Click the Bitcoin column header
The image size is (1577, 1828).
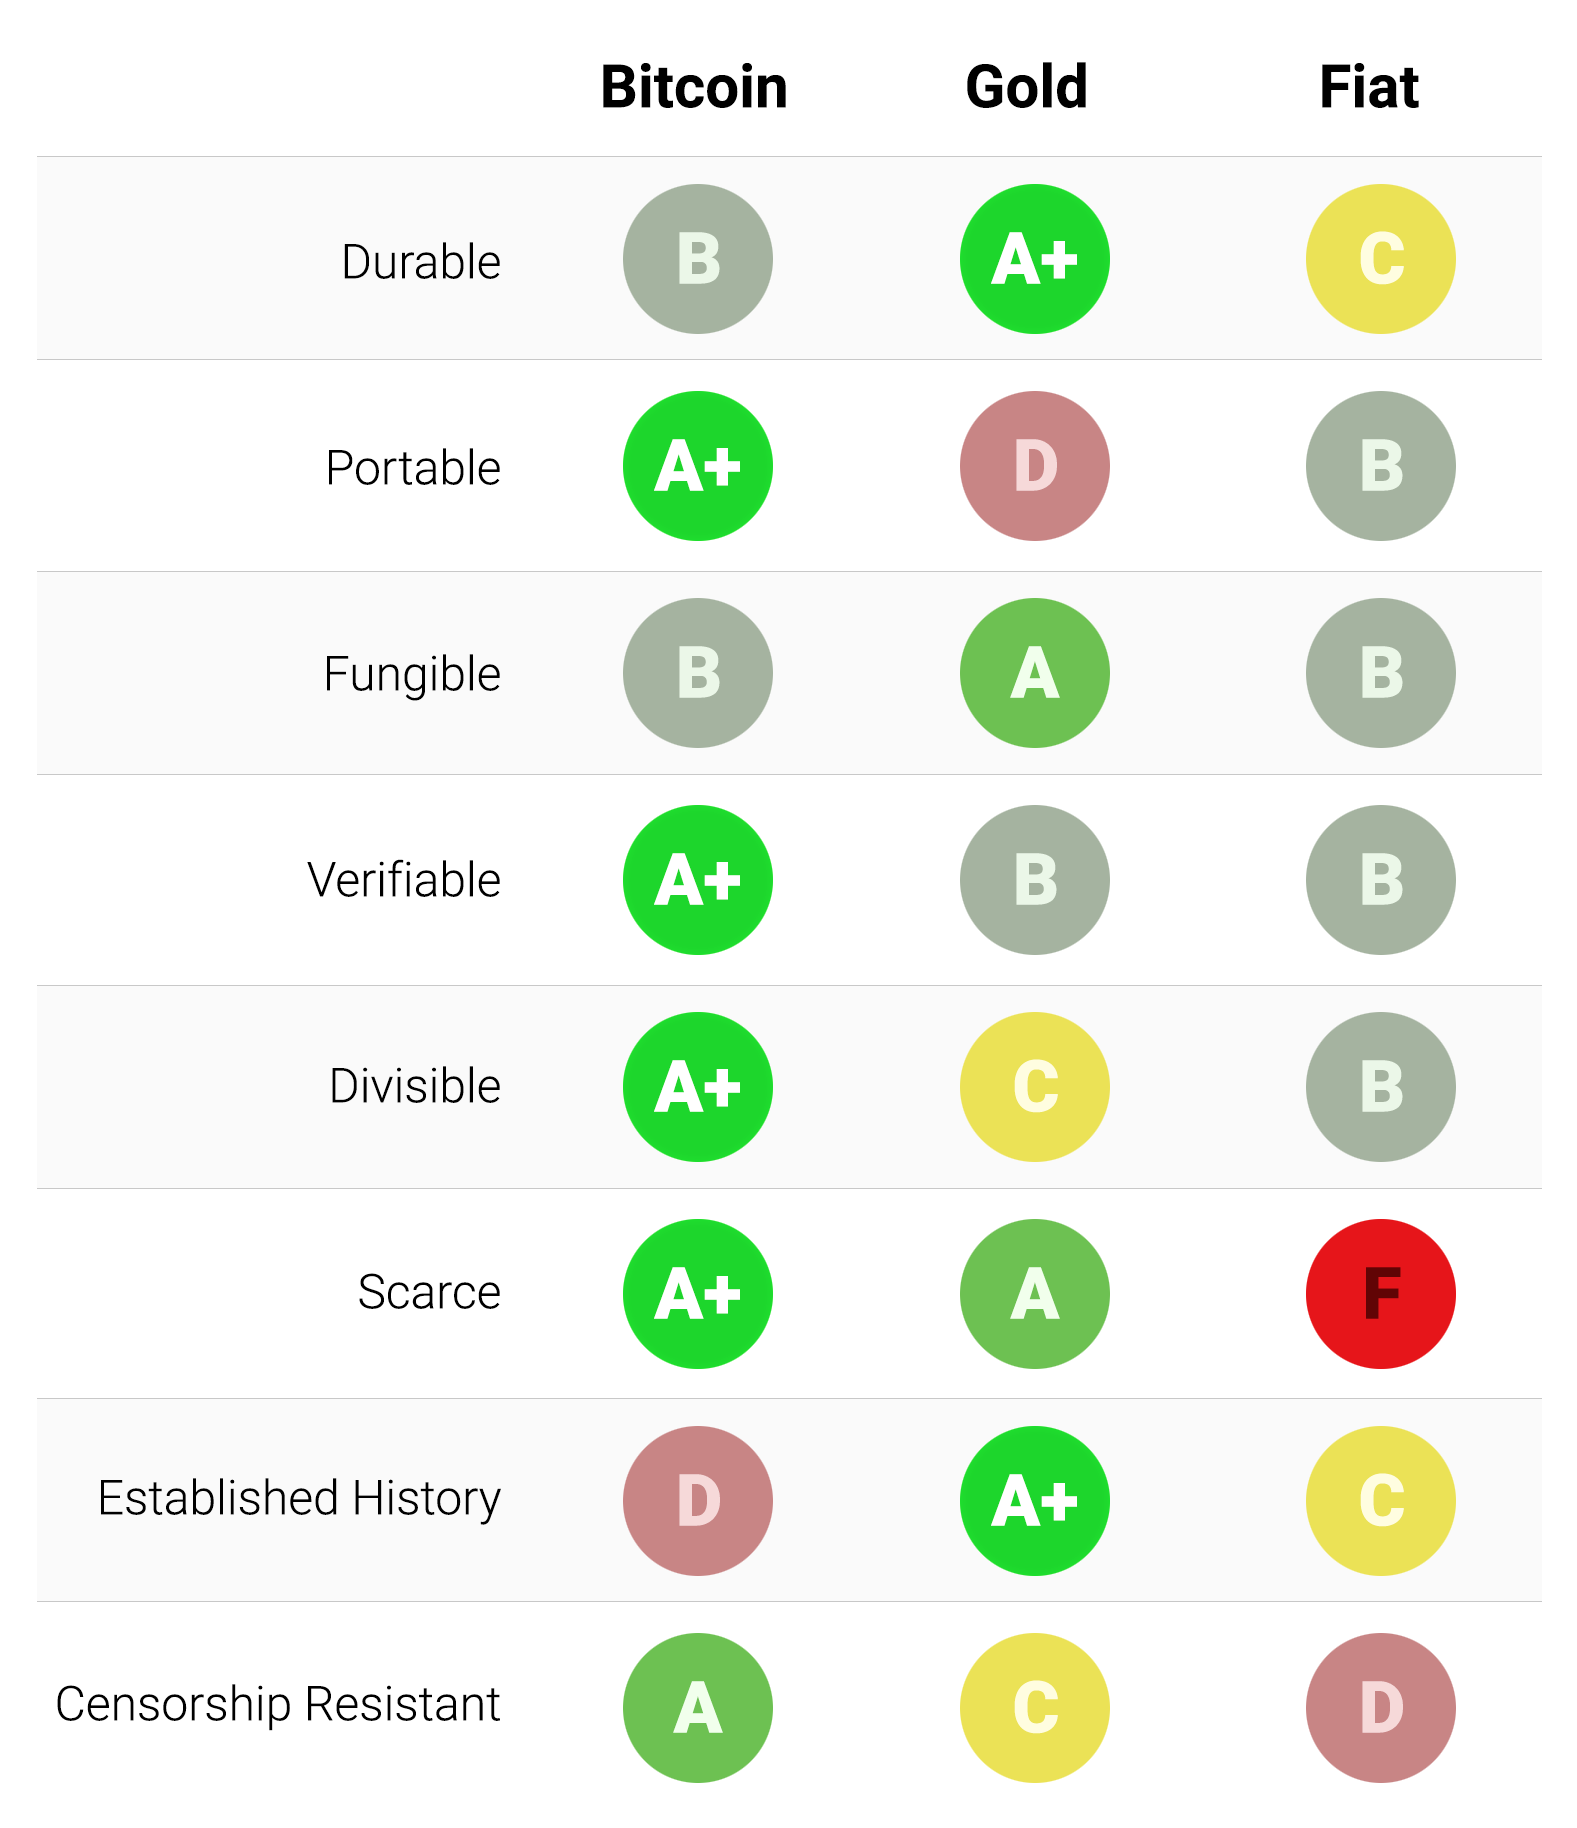(694, 87)
